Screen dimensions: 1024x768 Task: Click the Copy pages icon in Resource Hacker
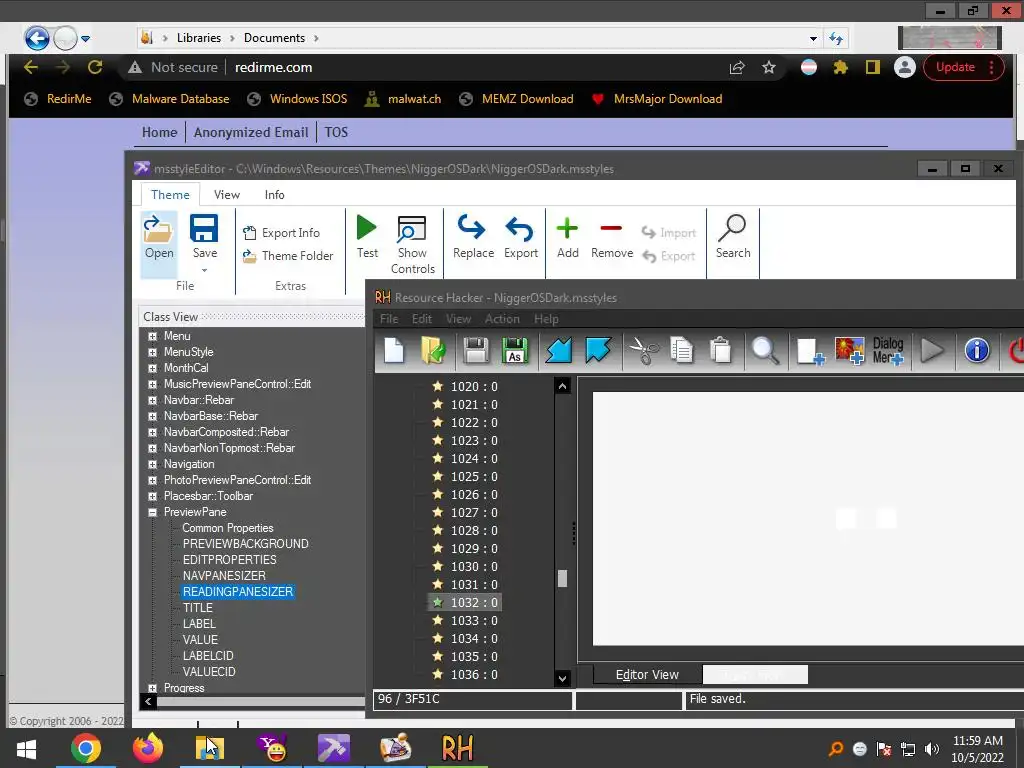(x=682, y=351)
